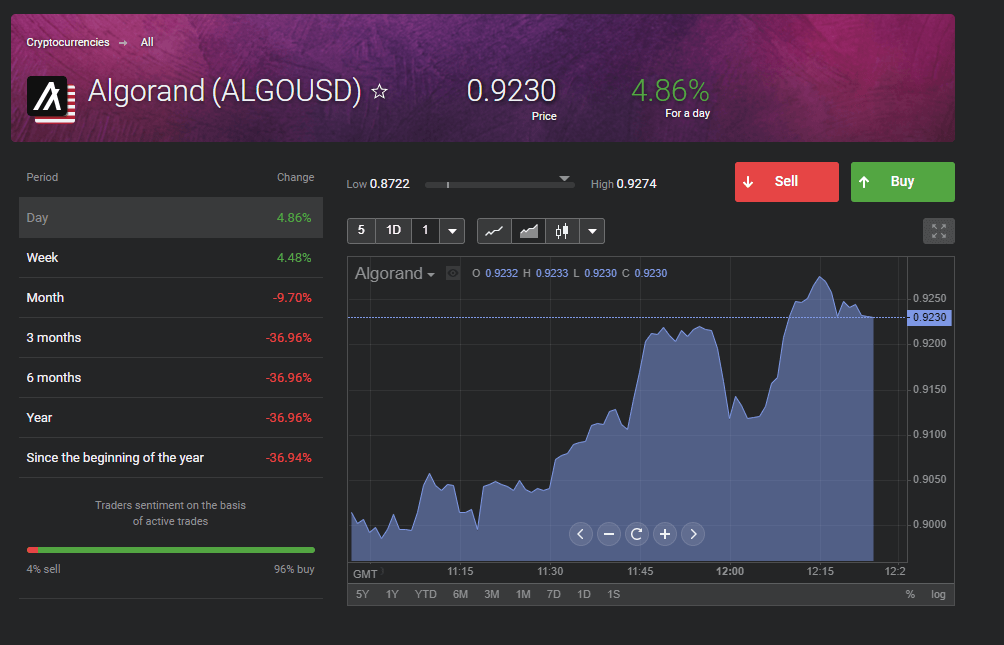
Task: Switch chart range to YTD
Action: coord(425,594)
